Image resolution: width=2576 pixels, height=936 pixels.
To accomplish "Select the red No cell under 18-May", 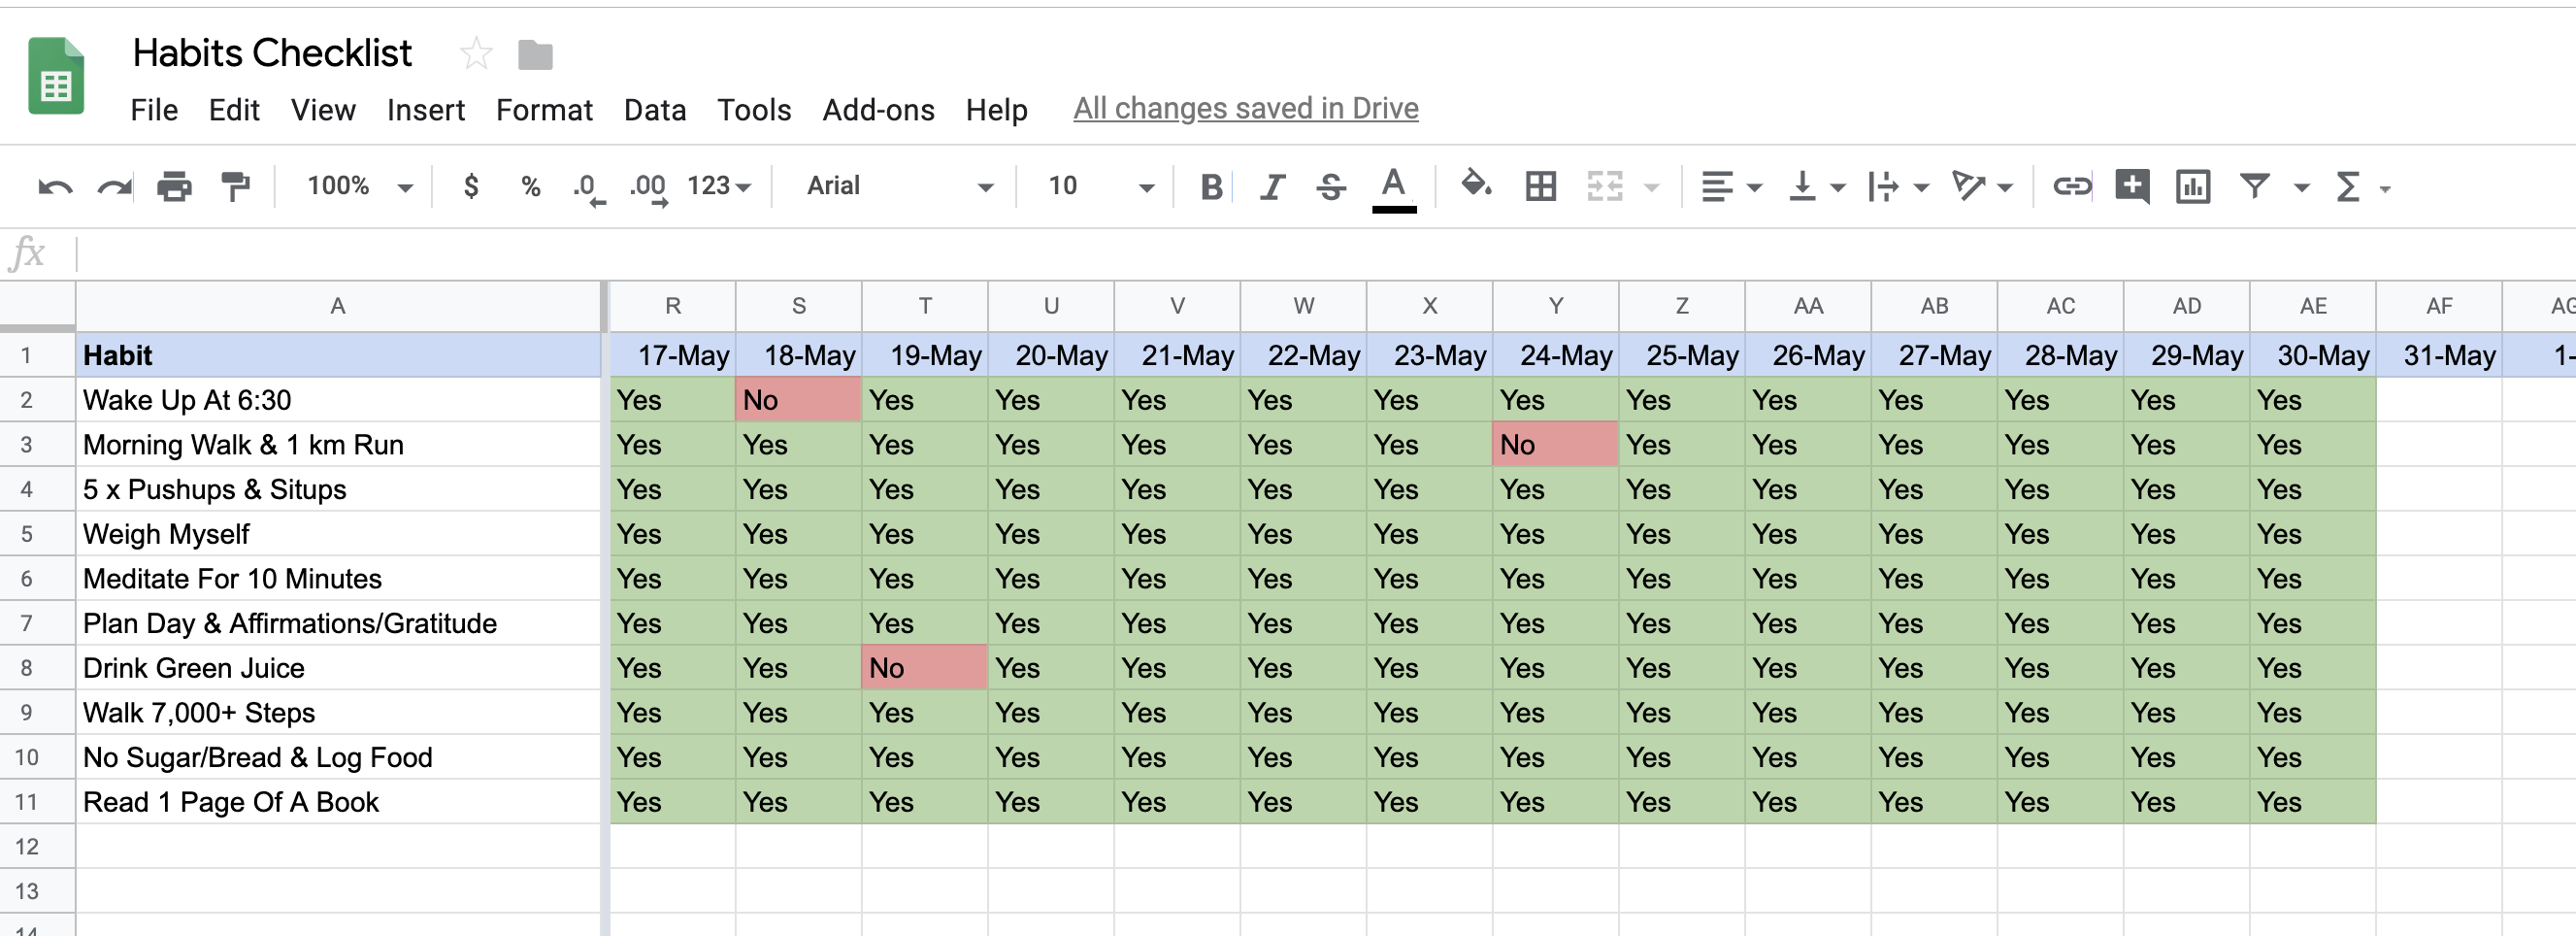I will (x=799, y=400).
